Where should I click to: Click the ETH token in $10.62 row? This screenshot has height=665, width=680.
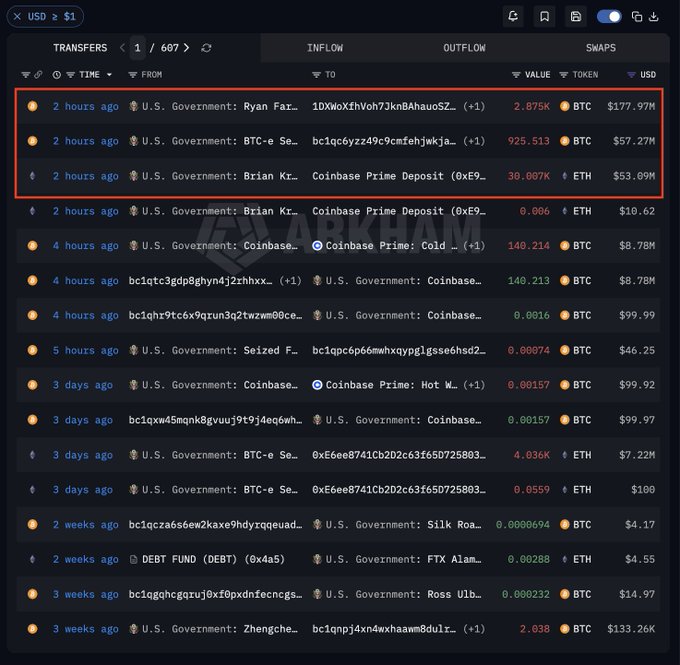576,211
